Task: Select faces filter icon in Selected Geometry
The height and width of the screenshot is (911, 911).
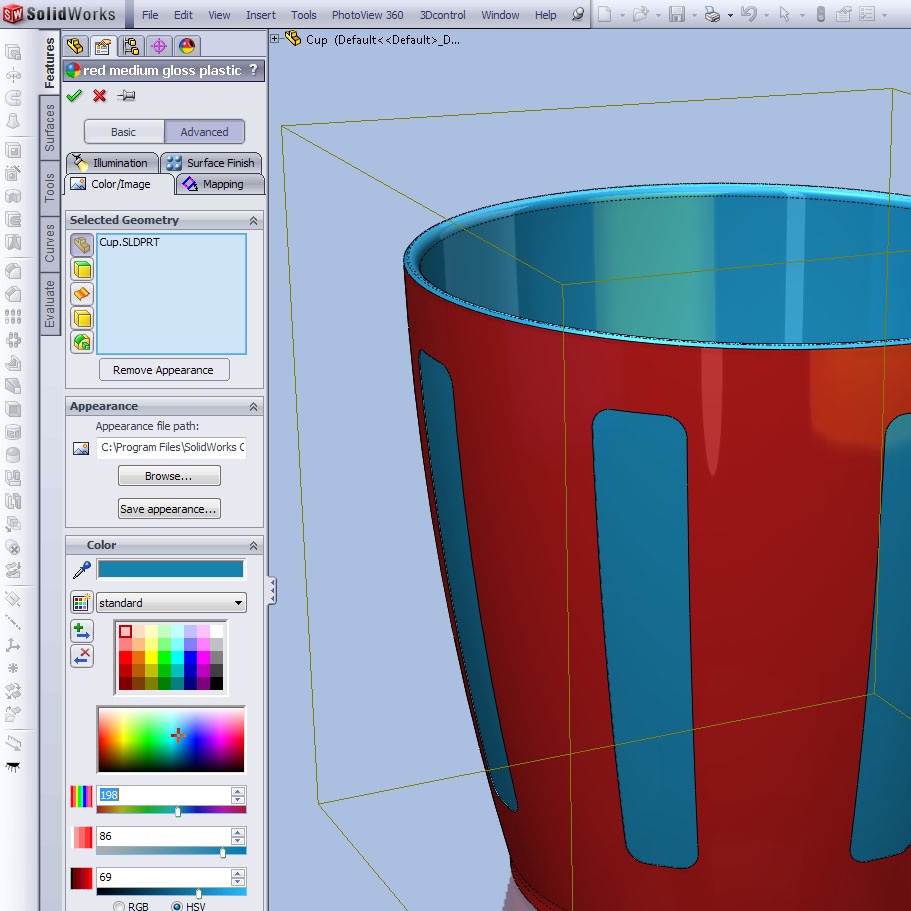Action: coord(82,270)
